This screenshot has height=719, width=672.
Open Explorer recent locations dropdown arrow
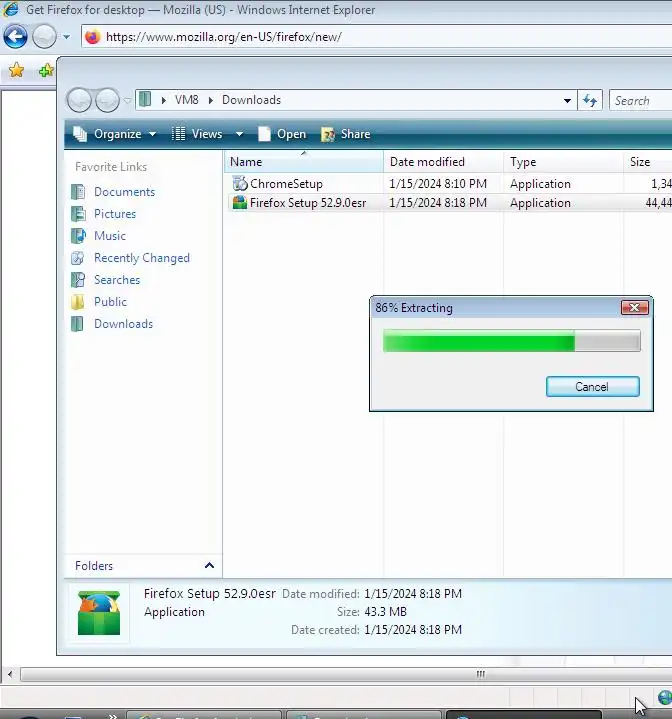127,100
